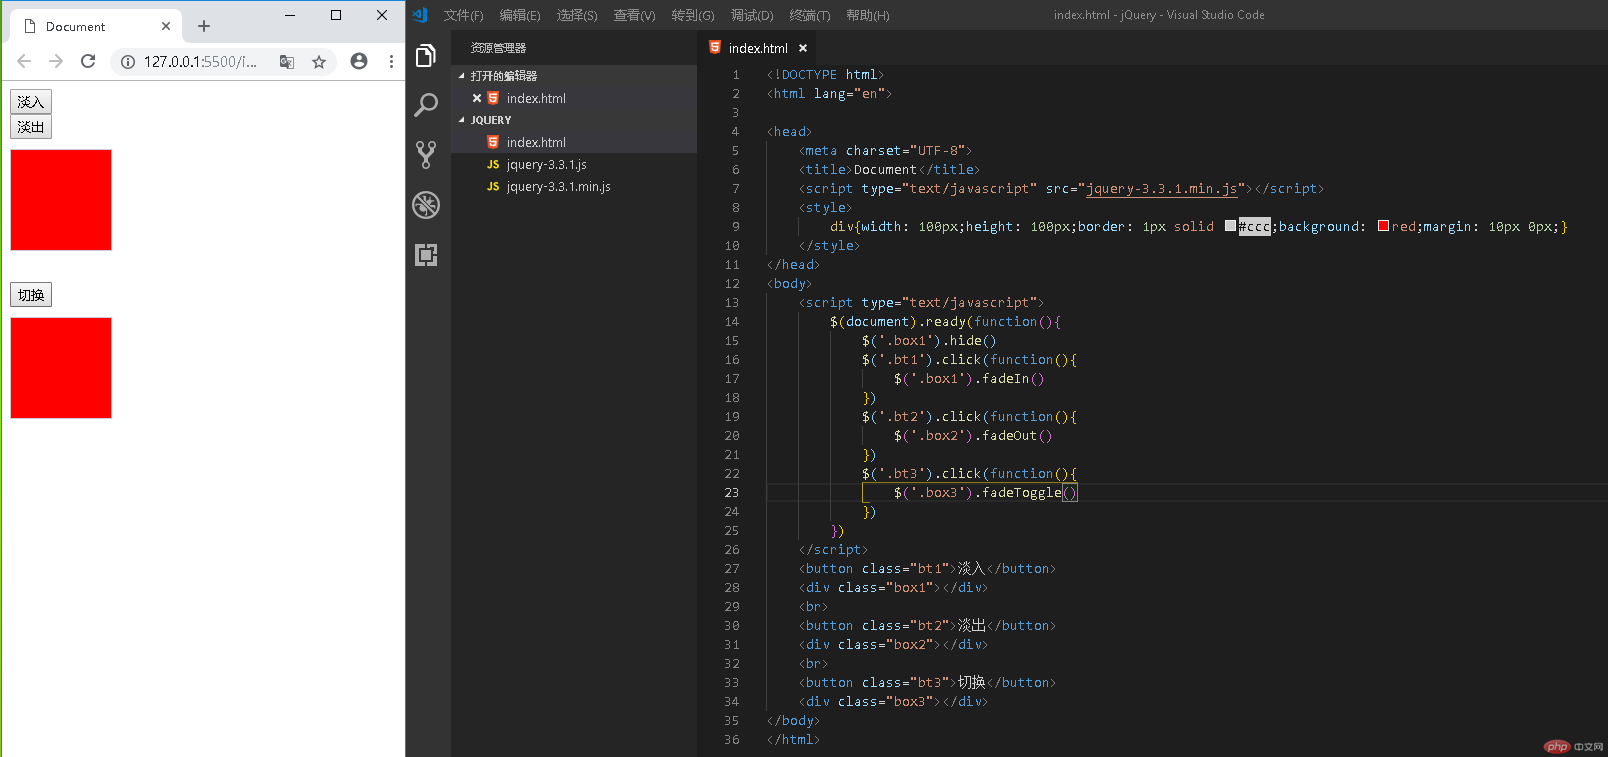Click the title tag text Document in code
This screenshot has height=757, width=1608.
(885, 169)
